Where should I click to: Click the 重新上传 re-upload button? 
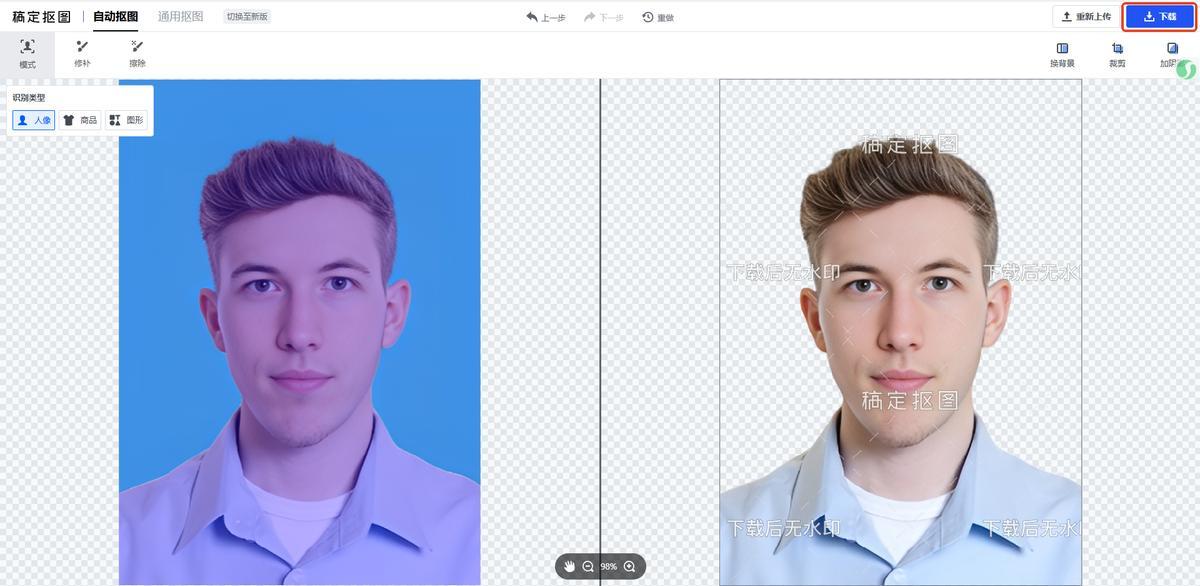tap(1086, 17)
